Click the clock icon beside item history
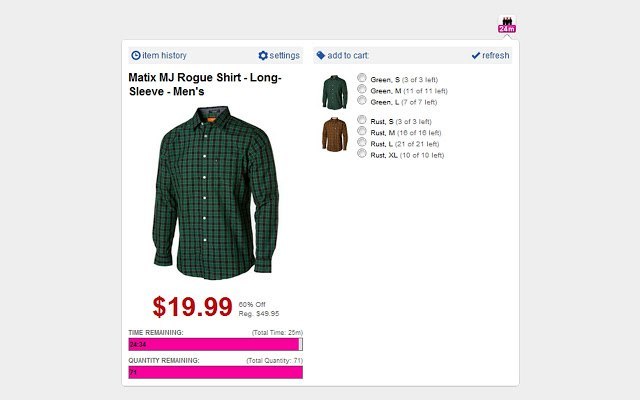Image resolution: width=640 pixels, height=400 pixels. point(136,56)
